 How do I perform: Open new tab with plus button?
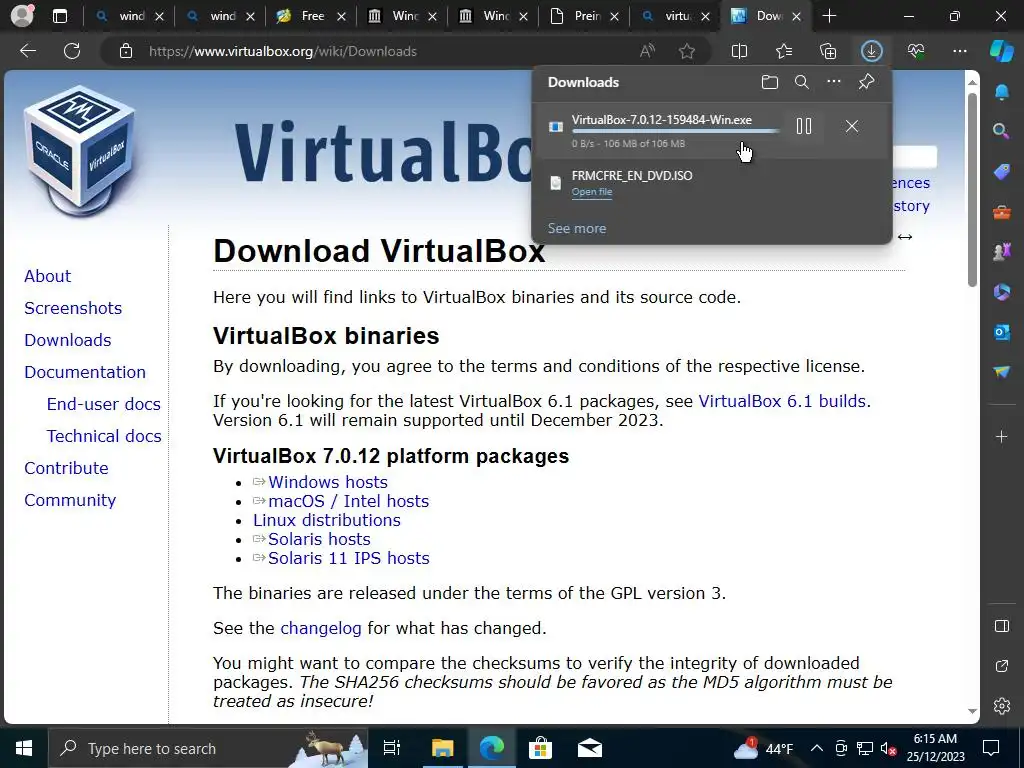(x=829, y=16)
